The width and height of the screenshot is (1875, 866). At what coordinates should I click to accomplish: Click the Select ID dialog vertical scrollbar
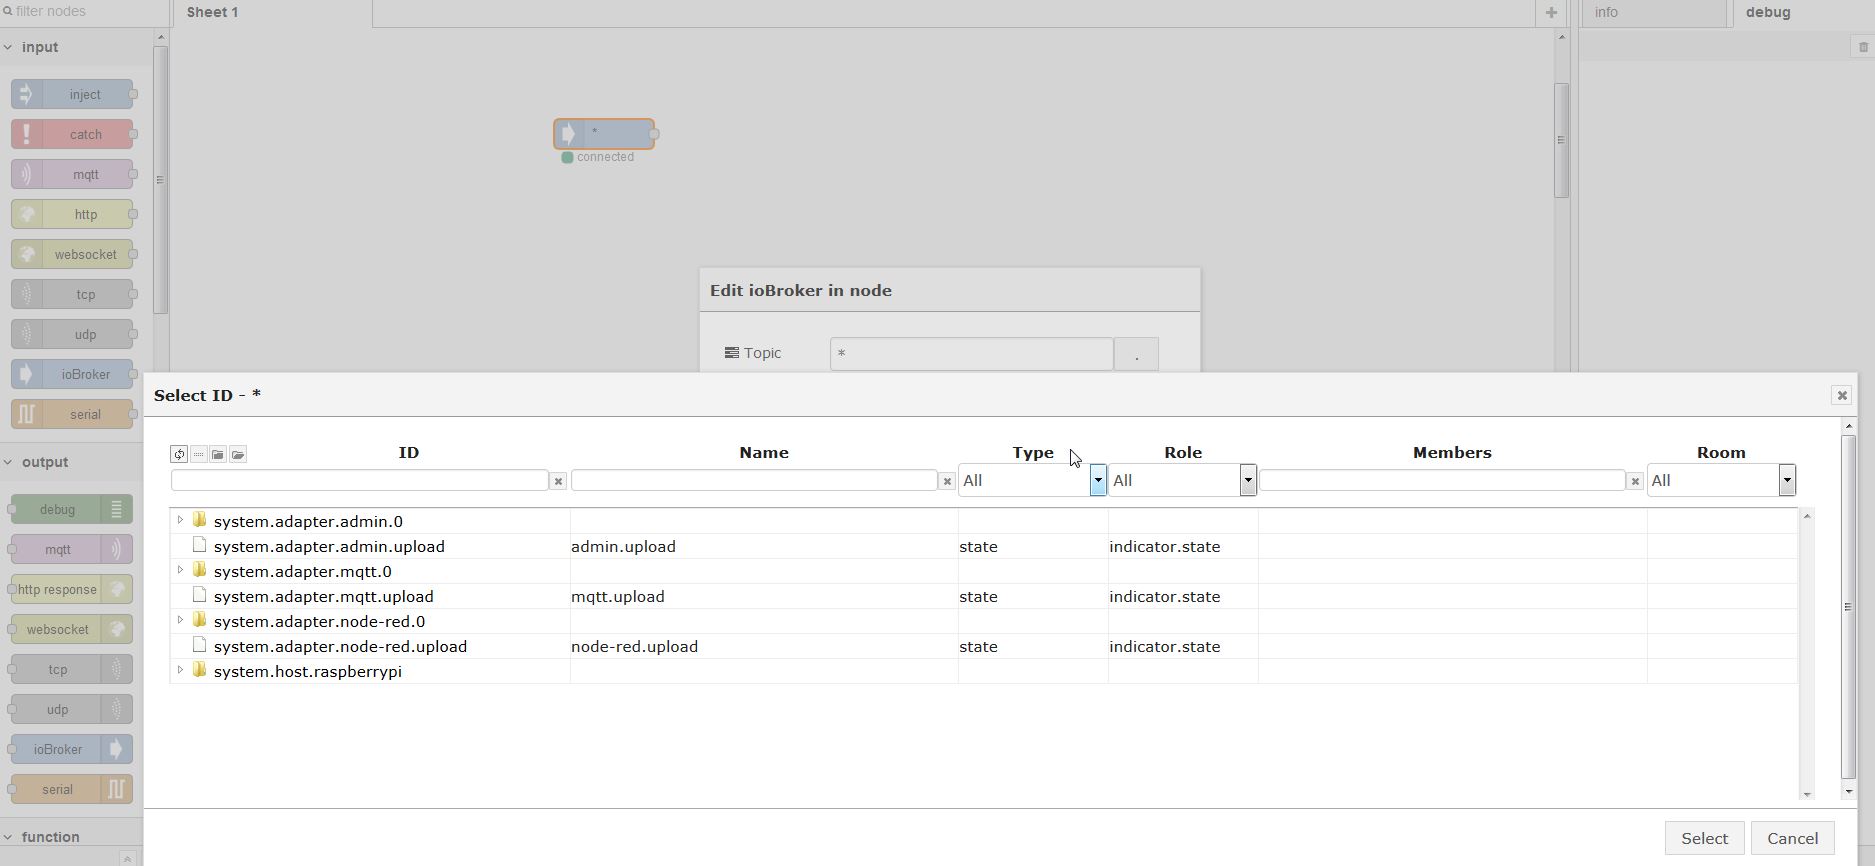[1848, 606]
